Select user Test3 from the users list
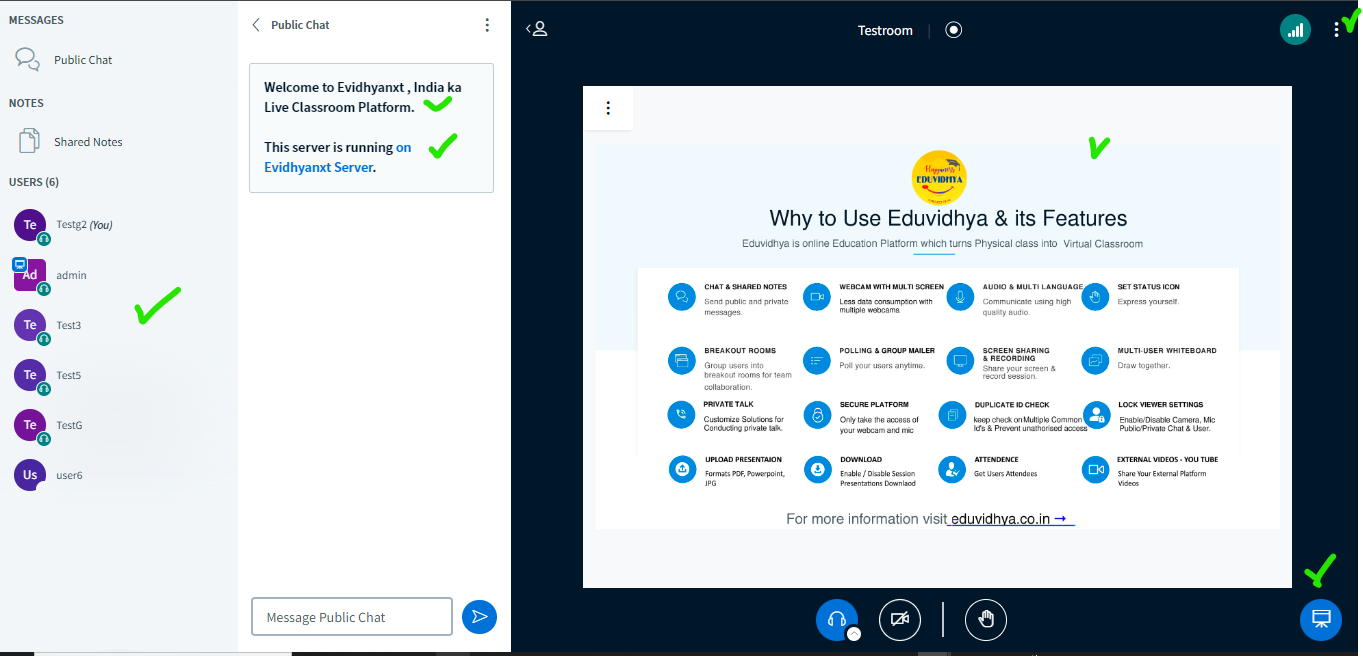Screen dimensions: 1363x656 (x=68, y=325)
